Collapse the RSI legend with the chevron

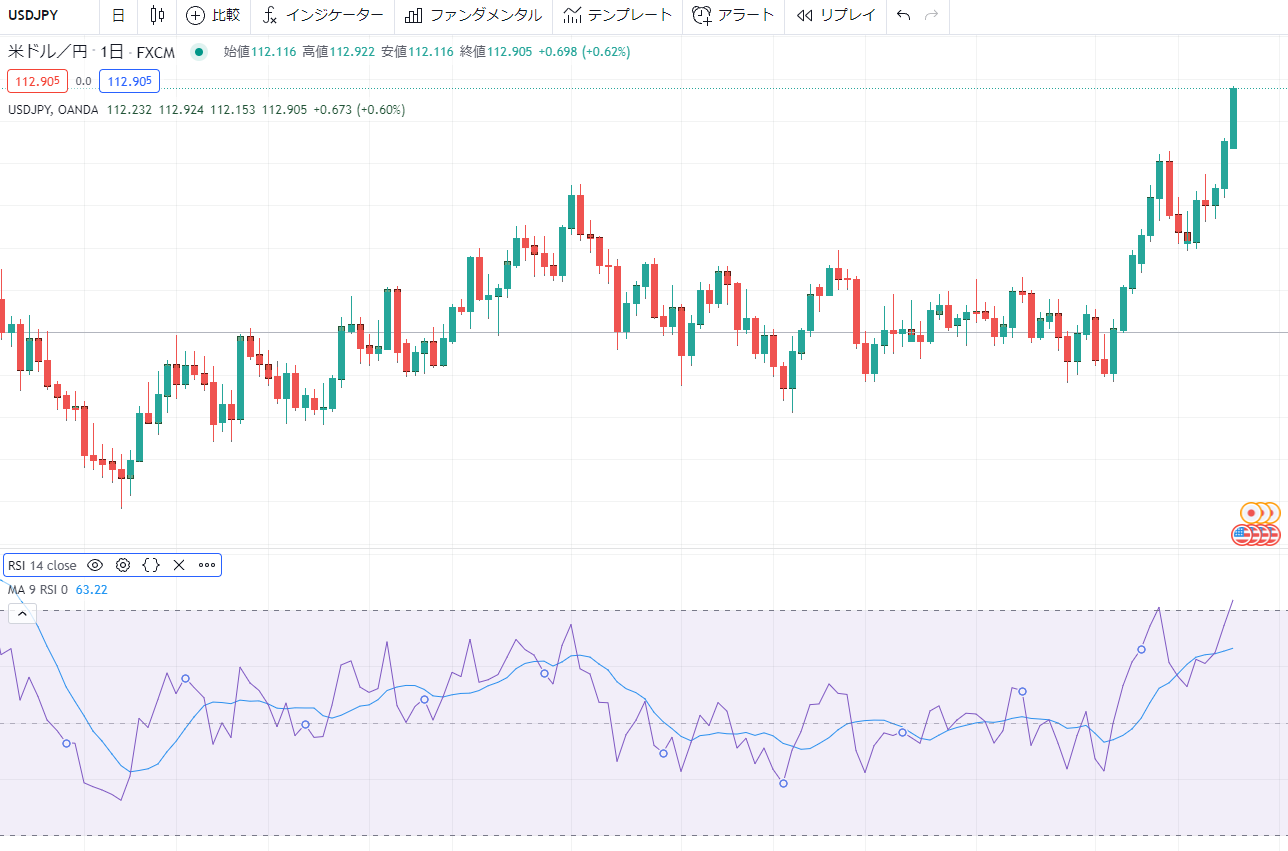coord(22,614)
